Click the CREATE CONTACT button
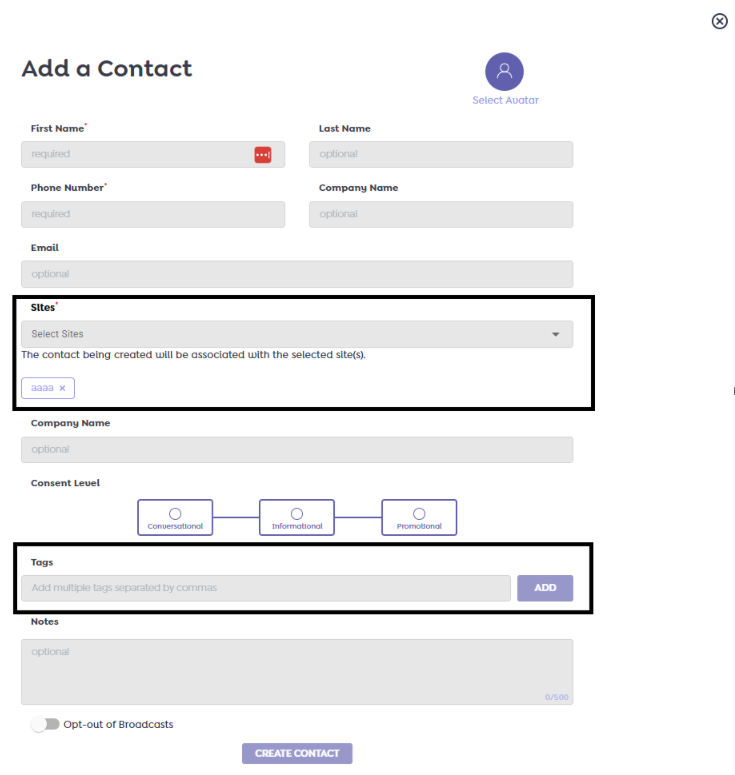Image resolution: width=735 pixels, height=775 pixels. [x=297, y=753]
